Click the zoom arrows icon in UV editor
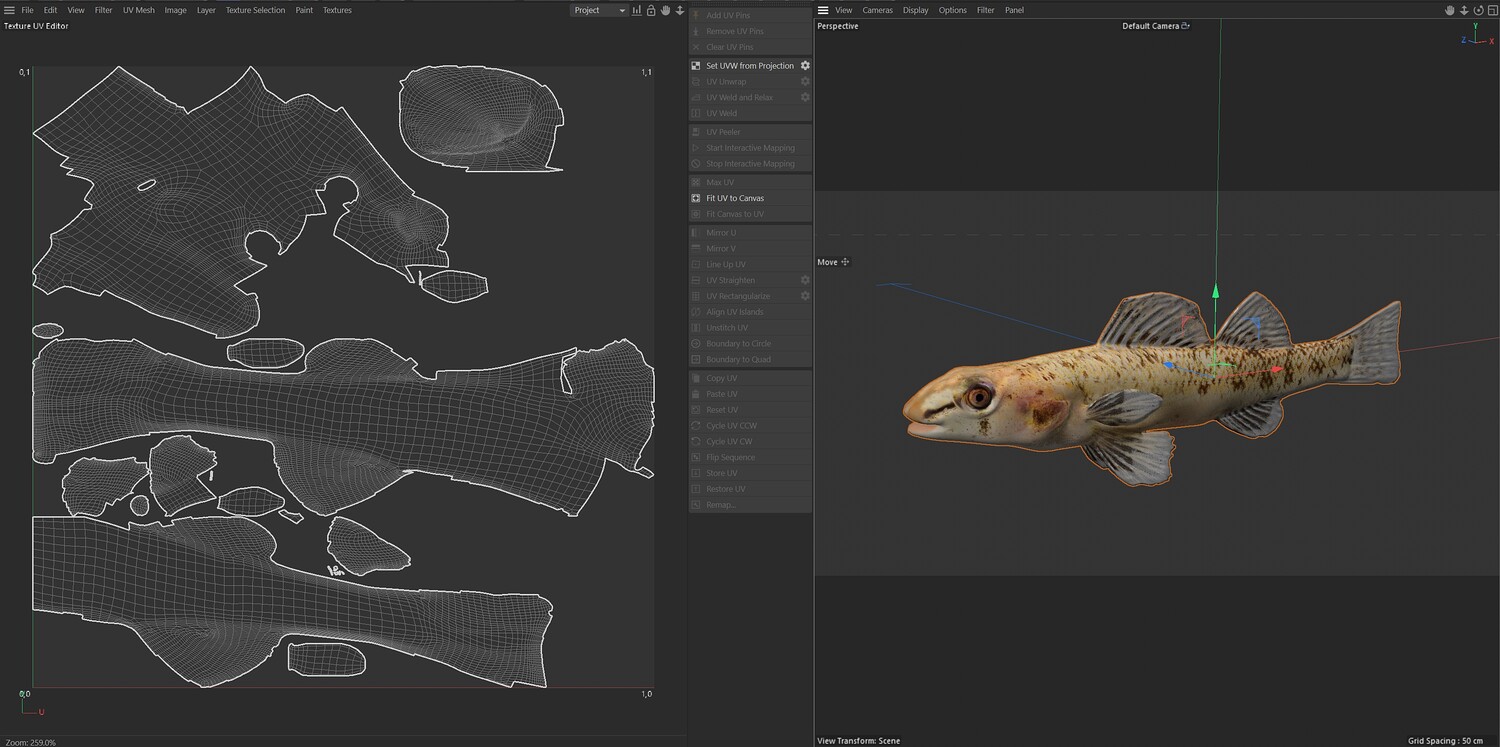The width and height of the screenshot is (1500, 747). coord(680,10)
